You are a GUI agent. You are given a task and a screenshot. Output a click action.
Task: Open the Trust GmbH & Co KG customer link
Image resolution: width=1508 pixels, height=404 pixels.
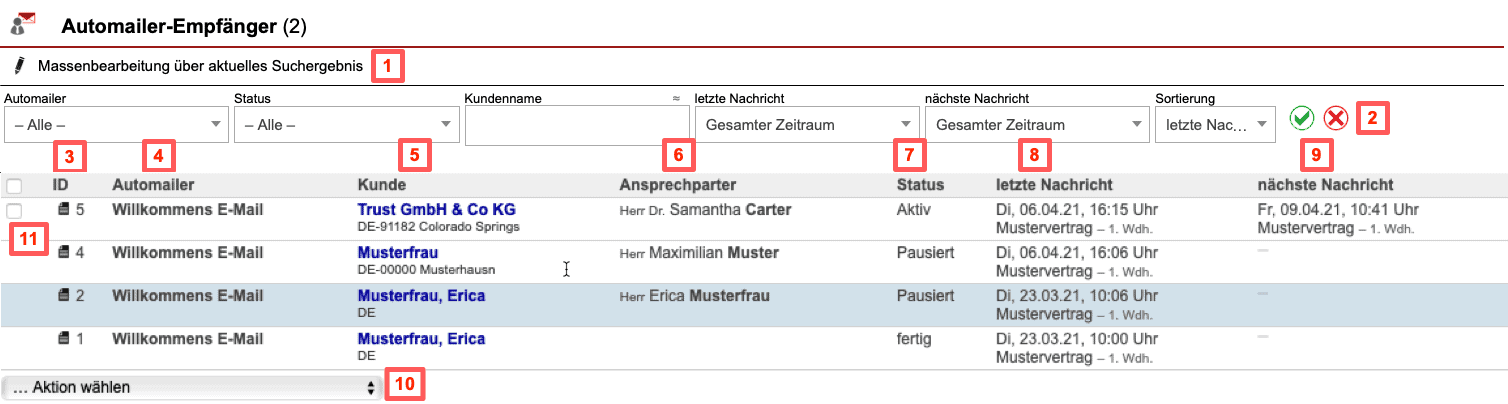[436, 210]
